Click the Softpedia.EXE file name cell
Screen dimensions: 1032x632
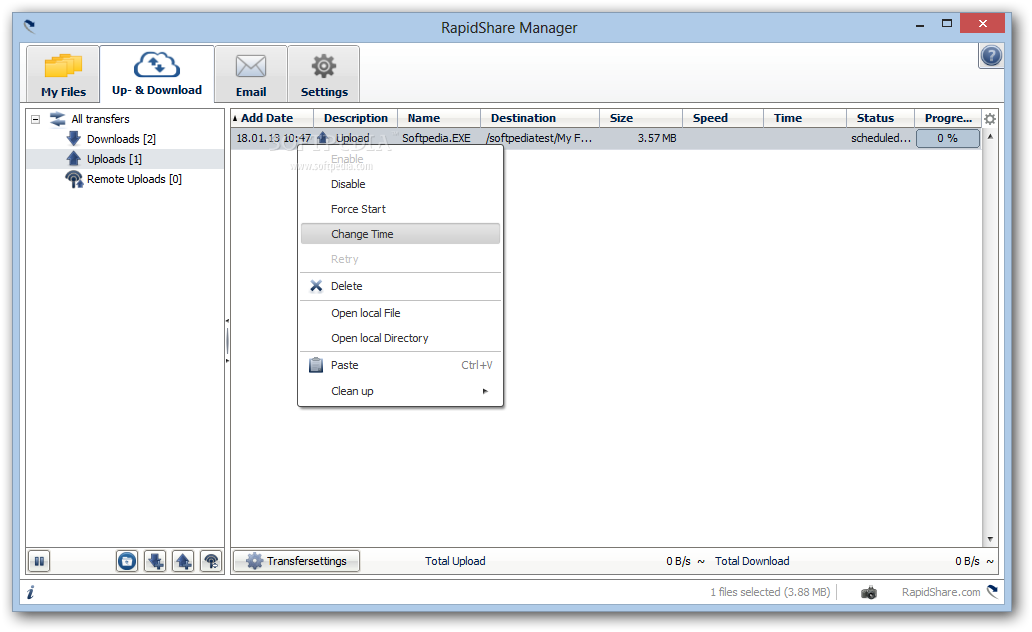coord(436,138)
